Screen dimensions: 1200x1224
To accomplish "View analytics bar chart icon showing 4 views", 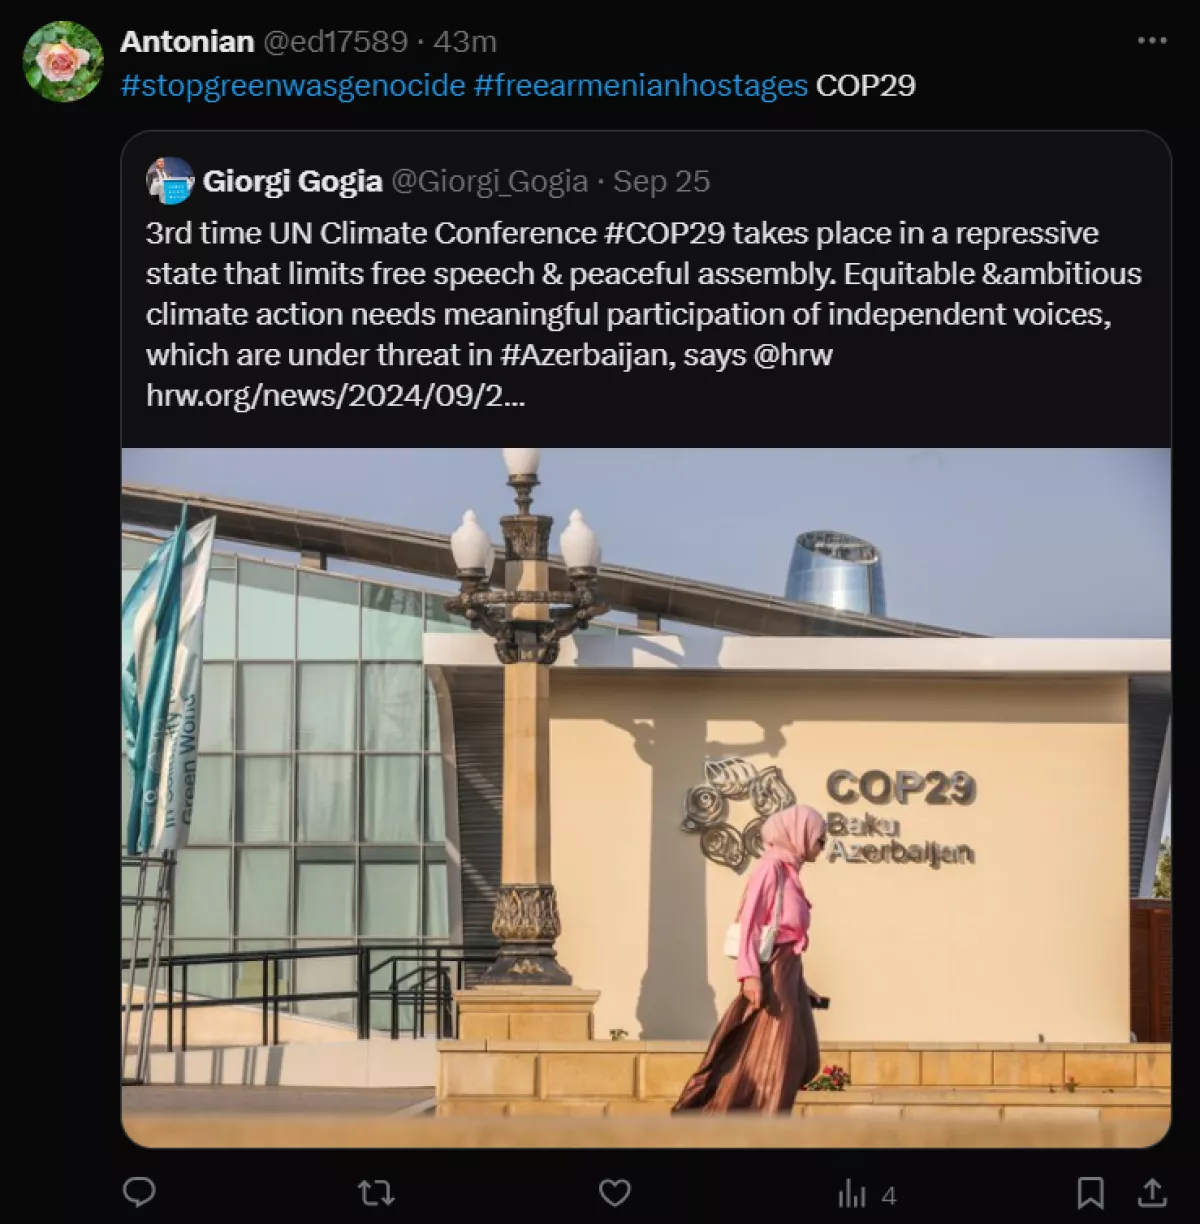I will [x=867, y=1193].
